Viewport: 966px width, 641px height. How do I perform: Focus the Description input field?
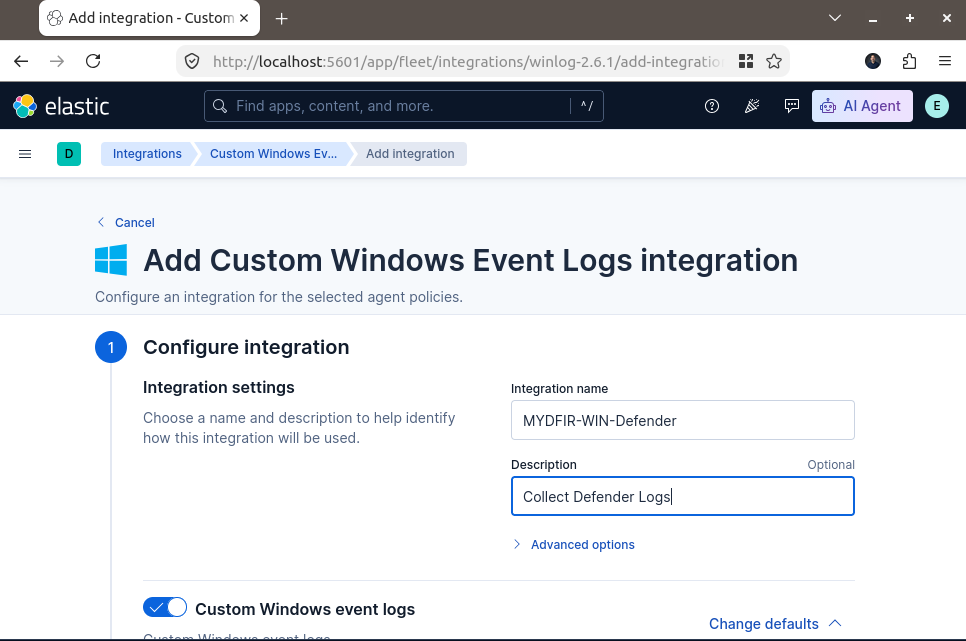click(x=683, y=496)
